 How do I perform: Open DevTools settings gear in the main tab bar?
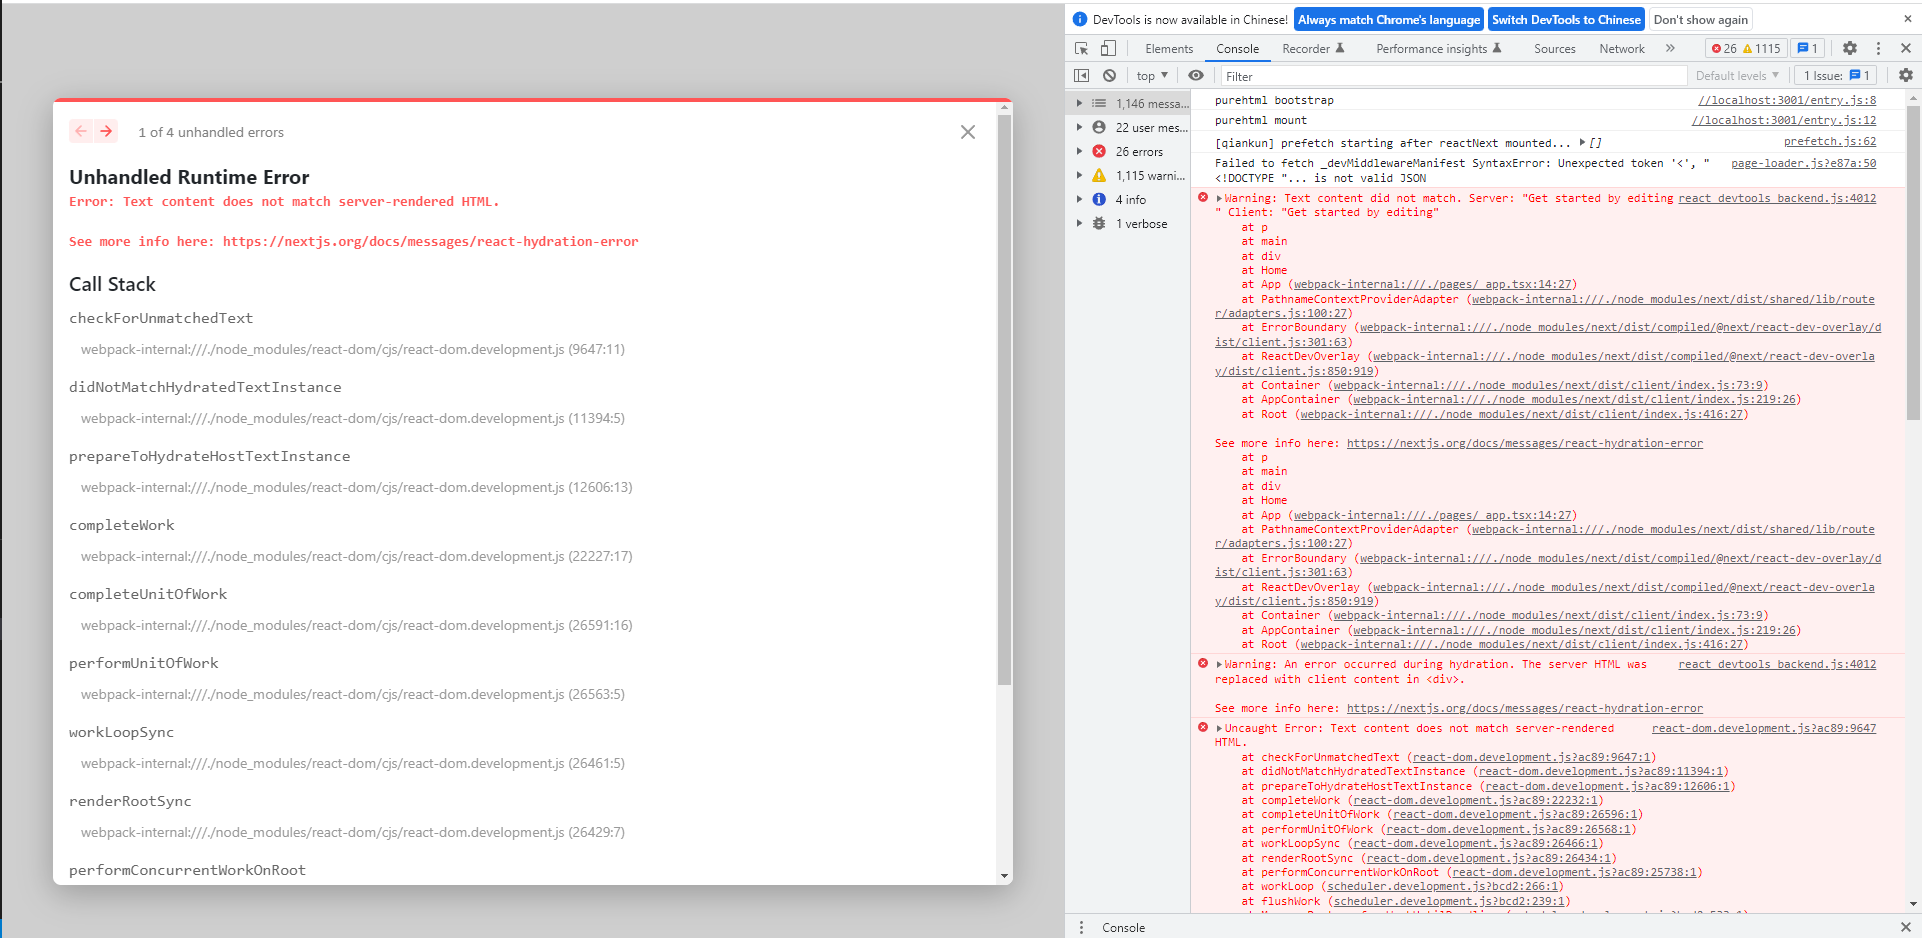[x=1850, y=48]
